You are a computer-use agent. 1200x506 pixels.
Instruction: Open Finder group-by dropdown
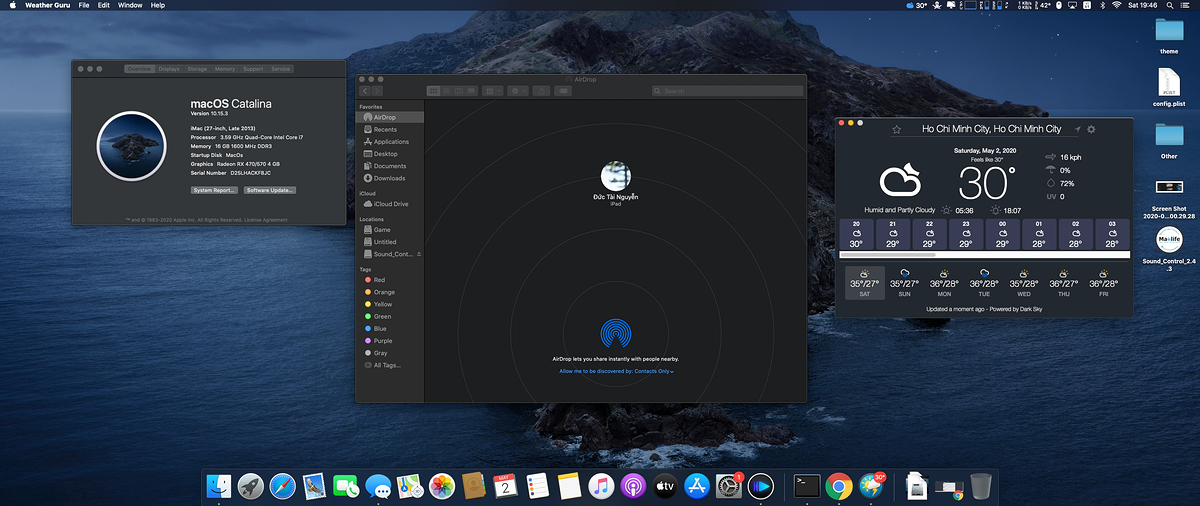[x=492, y=91]
